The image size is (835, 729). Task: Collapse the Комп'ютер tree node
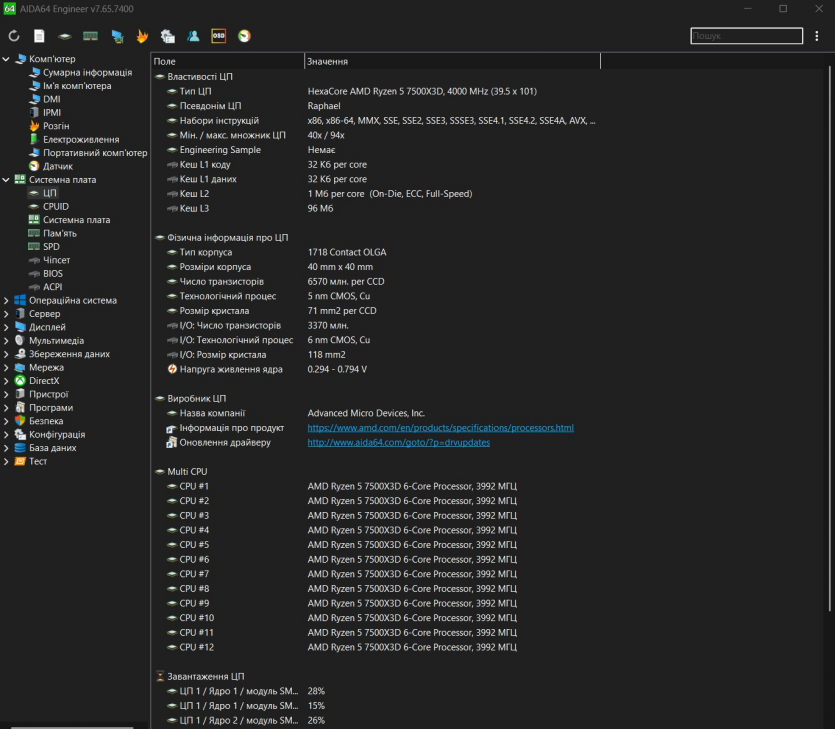6,59
